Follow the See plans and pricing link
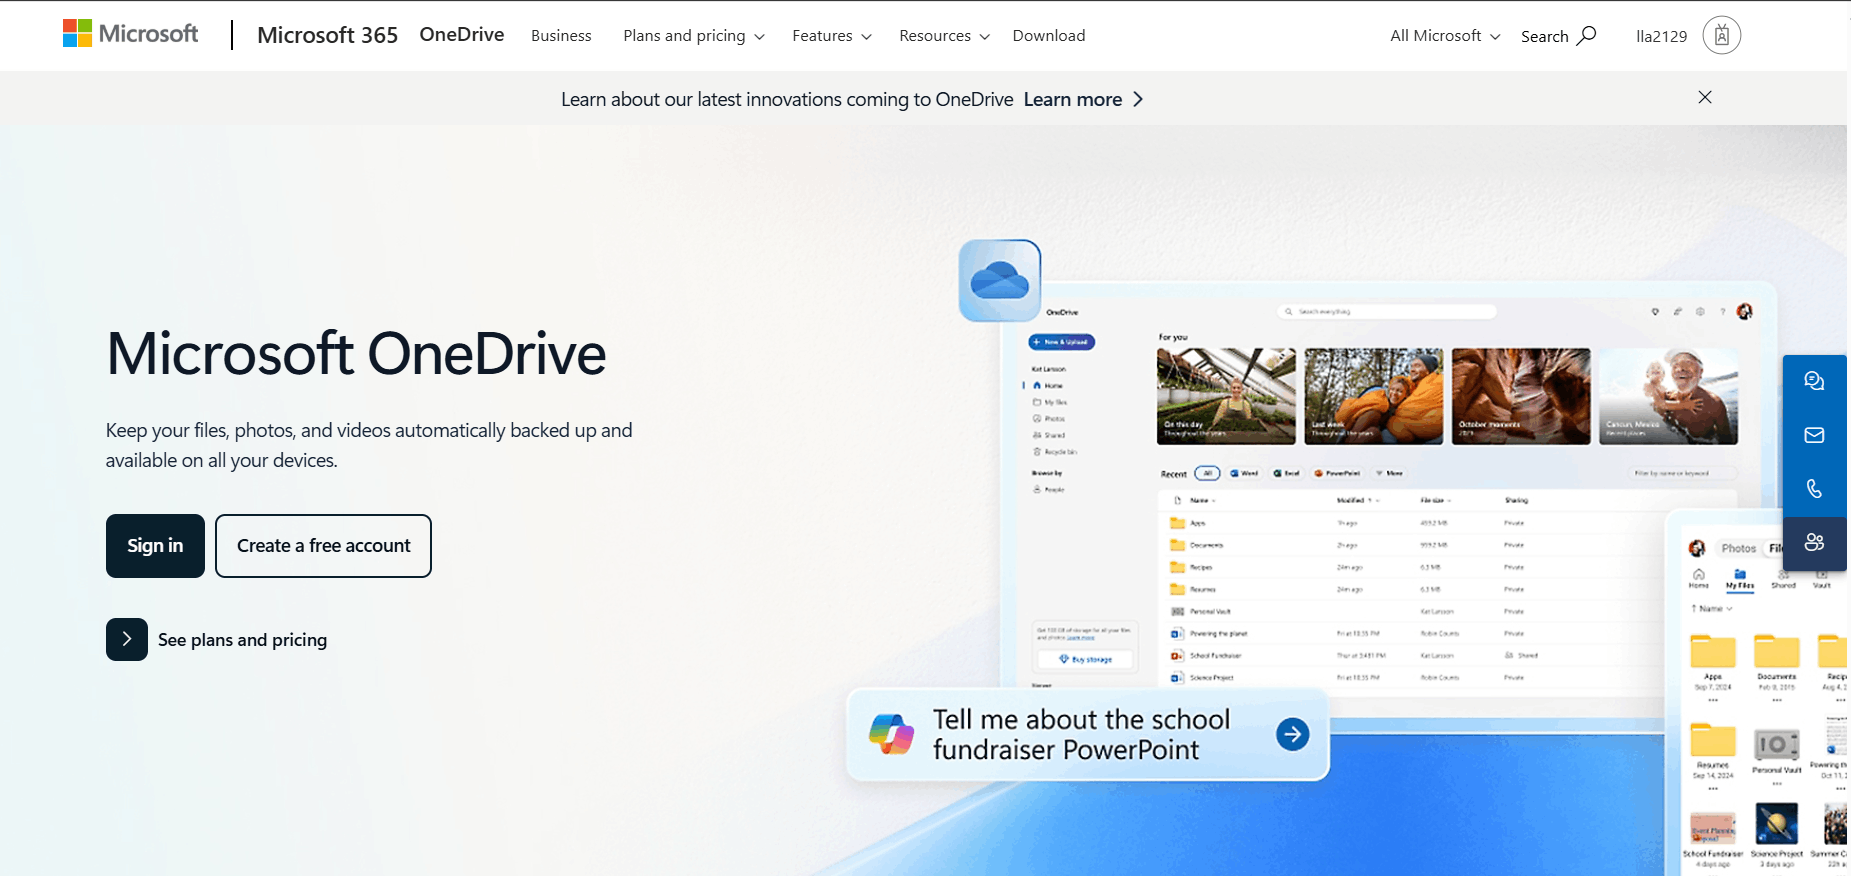The image size is (1851, 876). click(x=217, y=640)
